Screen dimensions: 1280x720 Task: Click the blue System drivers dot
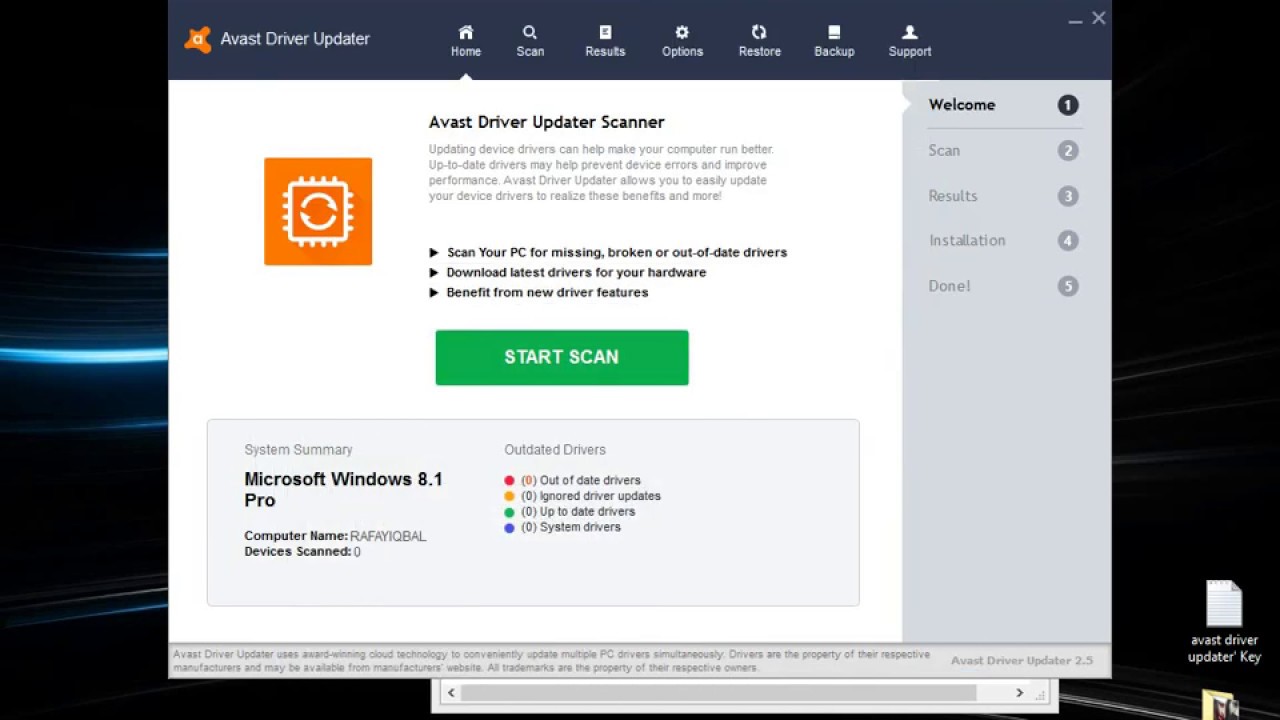509,527
